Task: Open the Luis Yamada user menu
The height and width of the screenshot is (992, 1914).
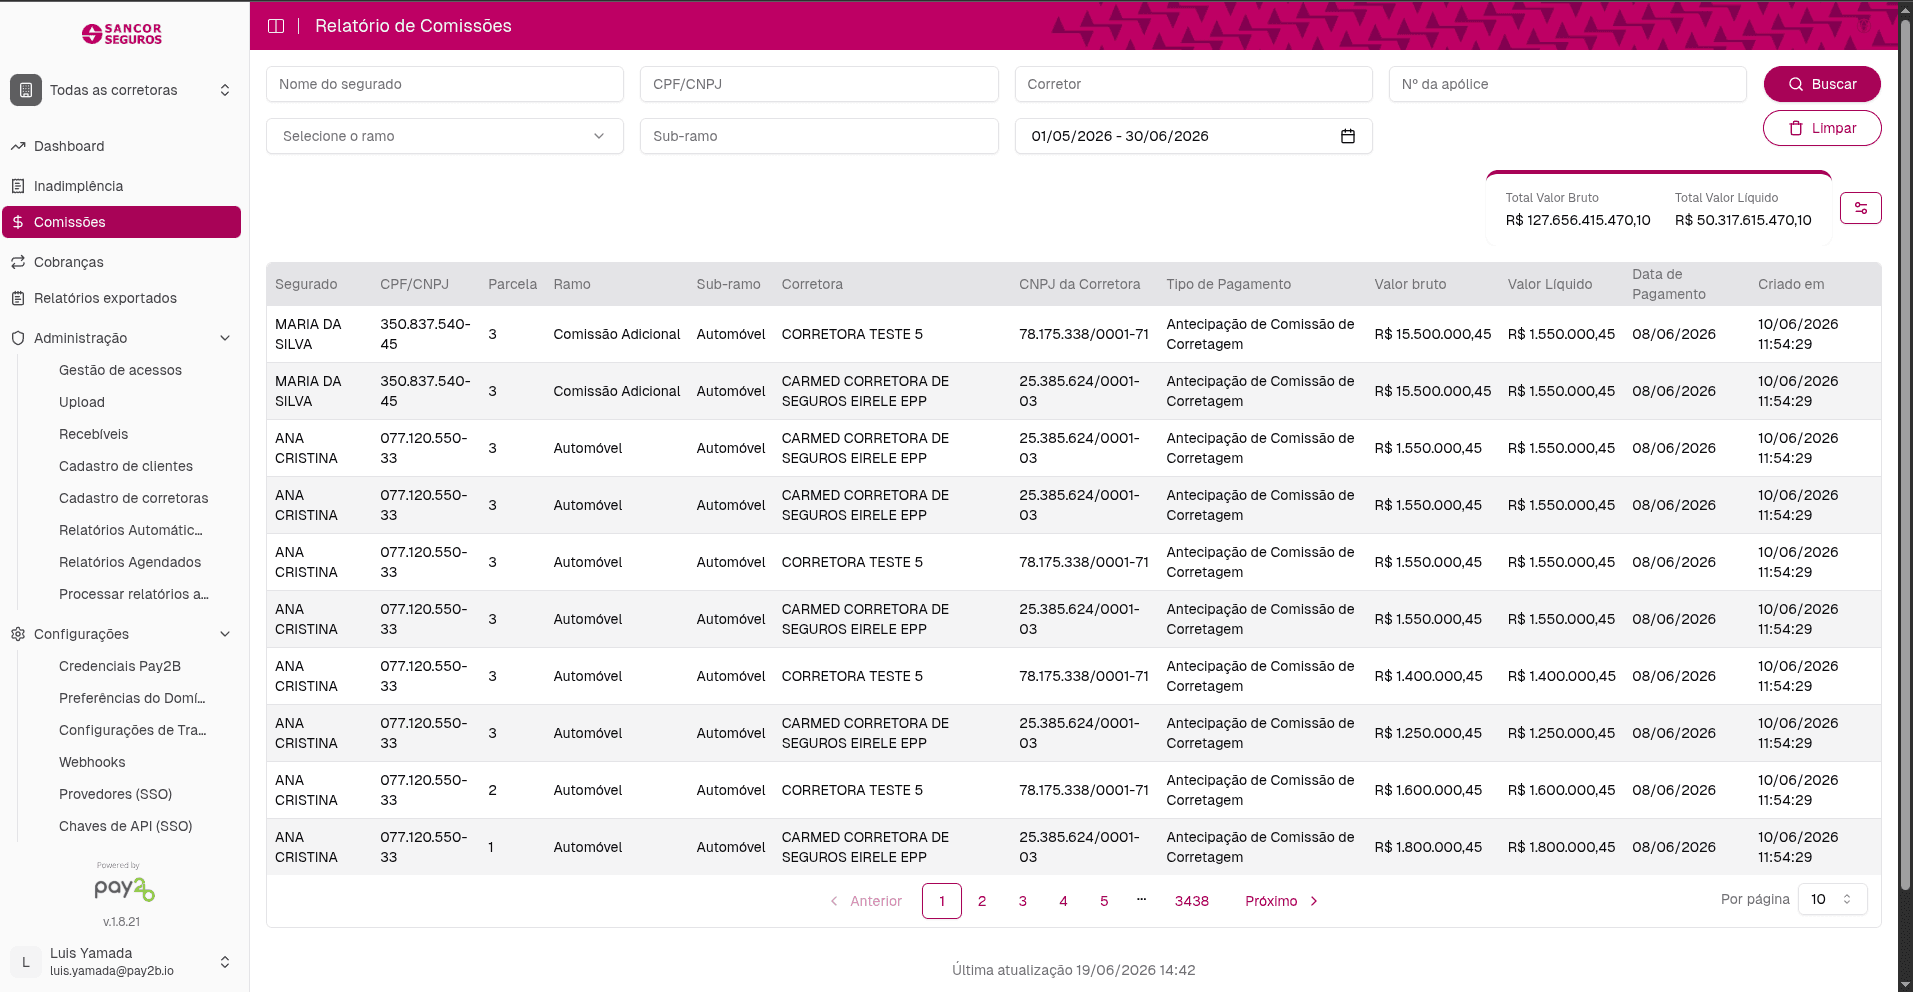Action: pos(121,962)
